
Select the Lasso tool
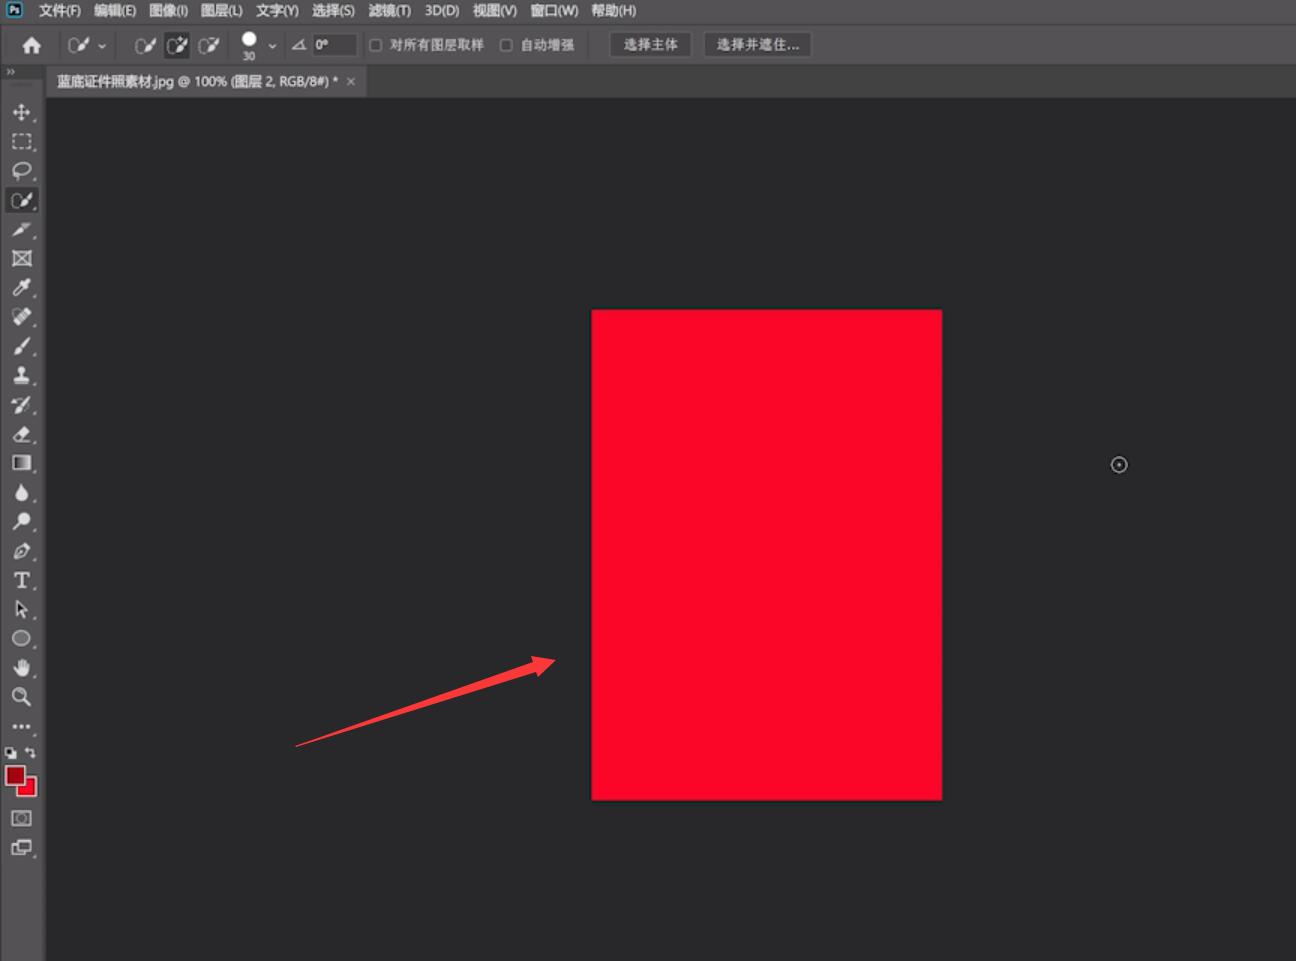tap(21, 171)
